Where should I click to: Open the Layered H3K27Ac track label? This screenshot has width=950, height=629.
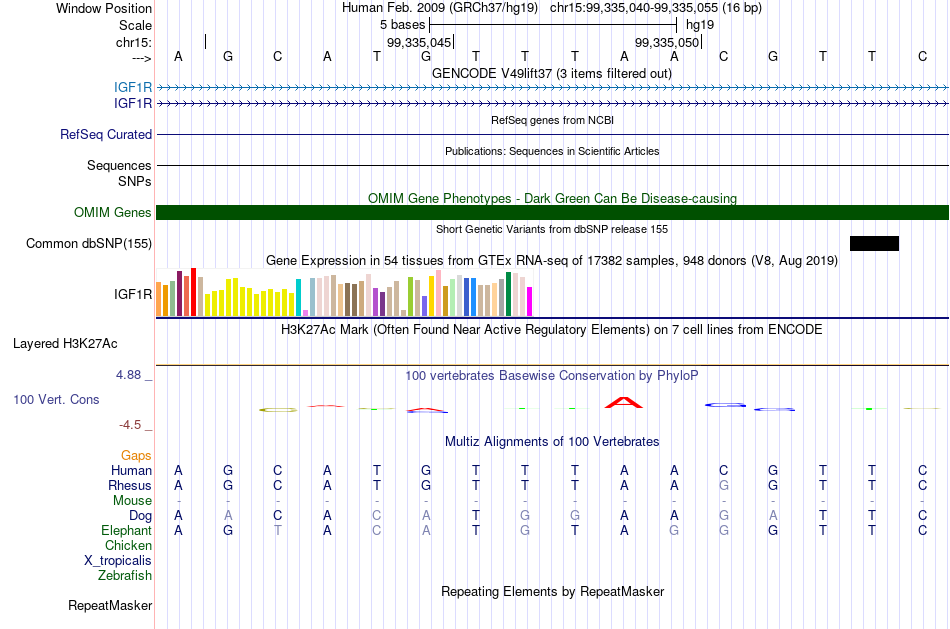pyautogui.click(x=65, y=344)
